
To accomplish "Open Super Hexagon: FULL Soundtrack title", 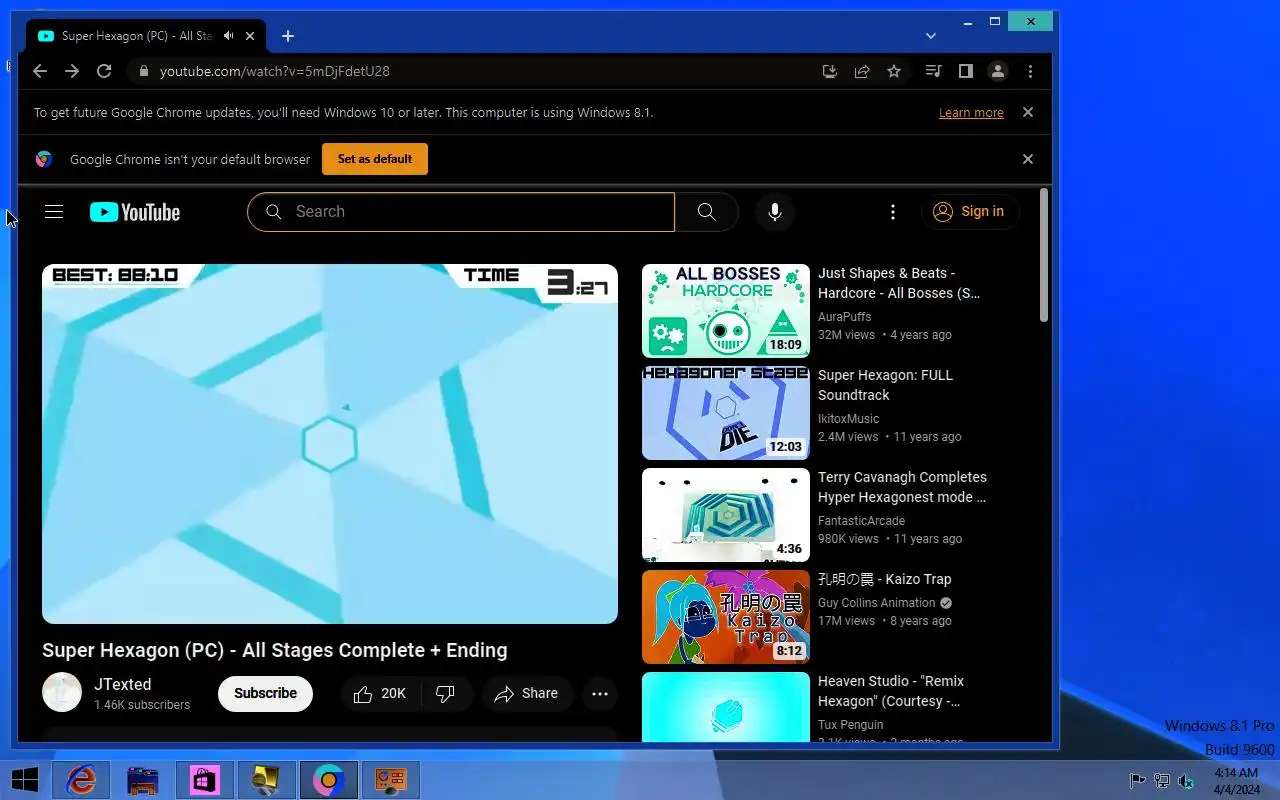I will point(886,385).
